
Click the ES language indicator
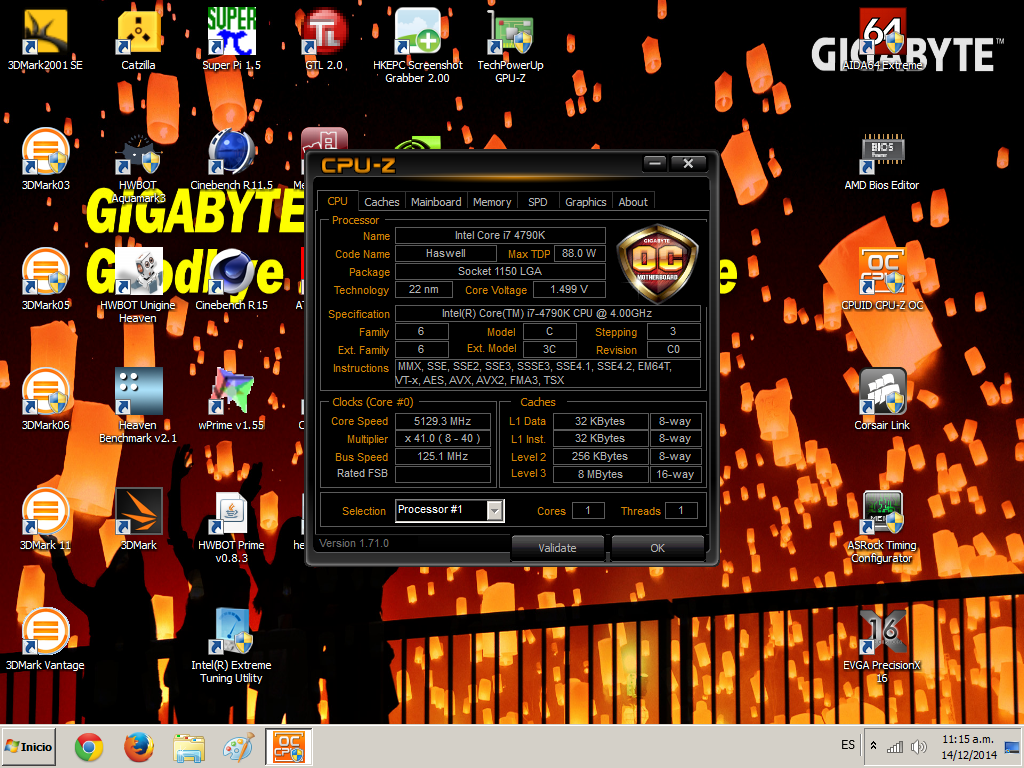tap(848, 745)
